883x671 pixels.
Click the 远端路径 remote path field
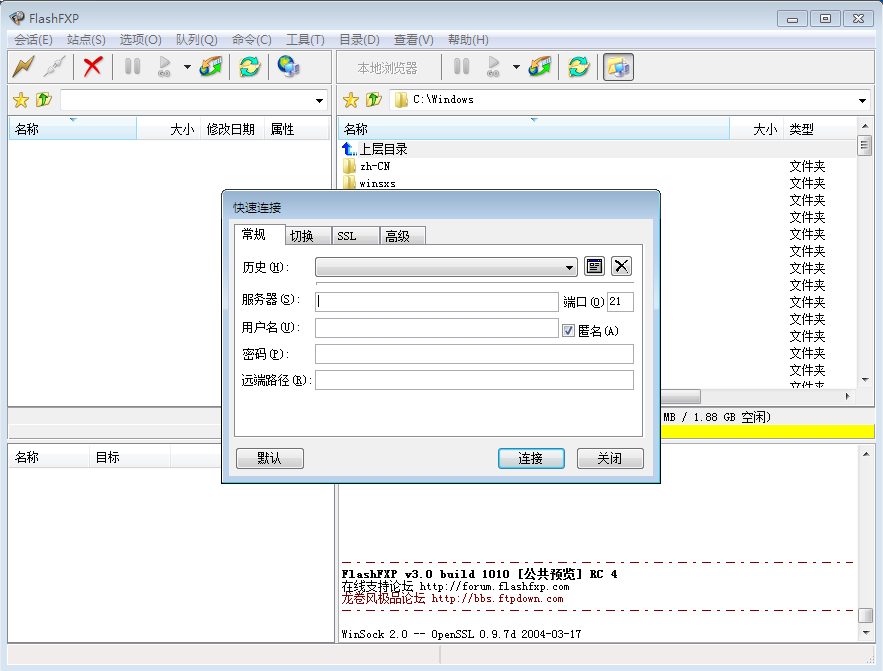[x=474, y=380]
